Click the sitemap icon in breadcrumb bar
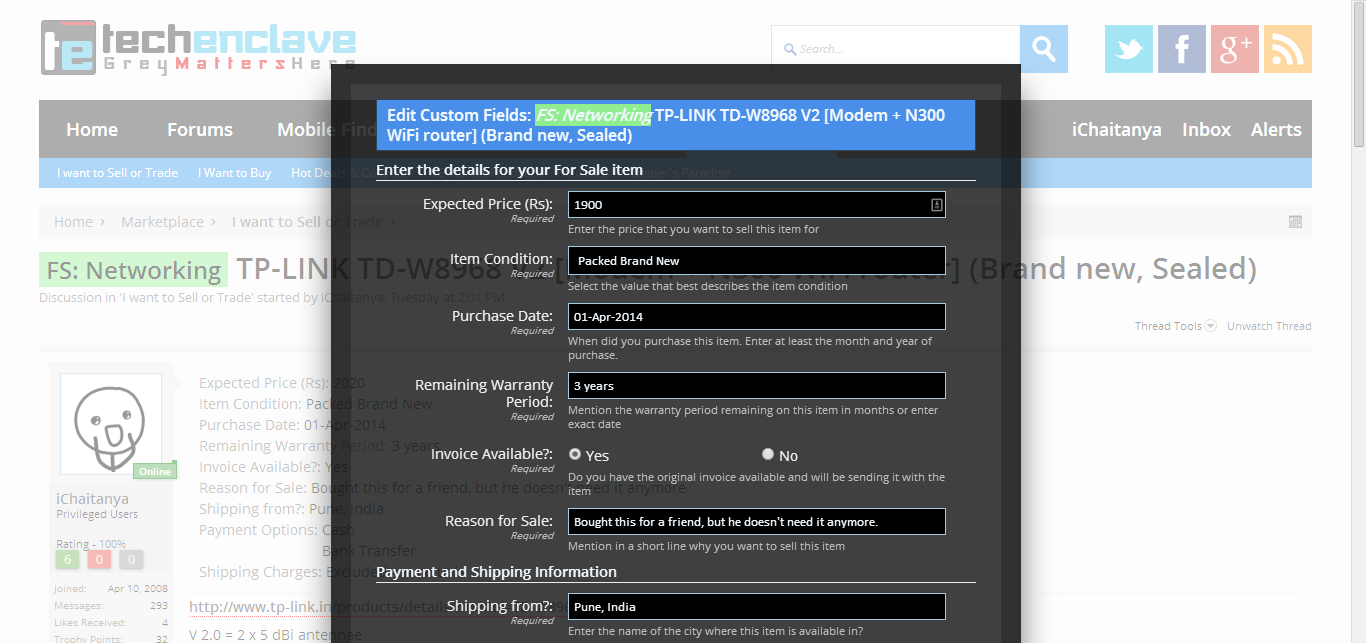The height and width of the screenshot is (643, 1366). click(1295, 222)
